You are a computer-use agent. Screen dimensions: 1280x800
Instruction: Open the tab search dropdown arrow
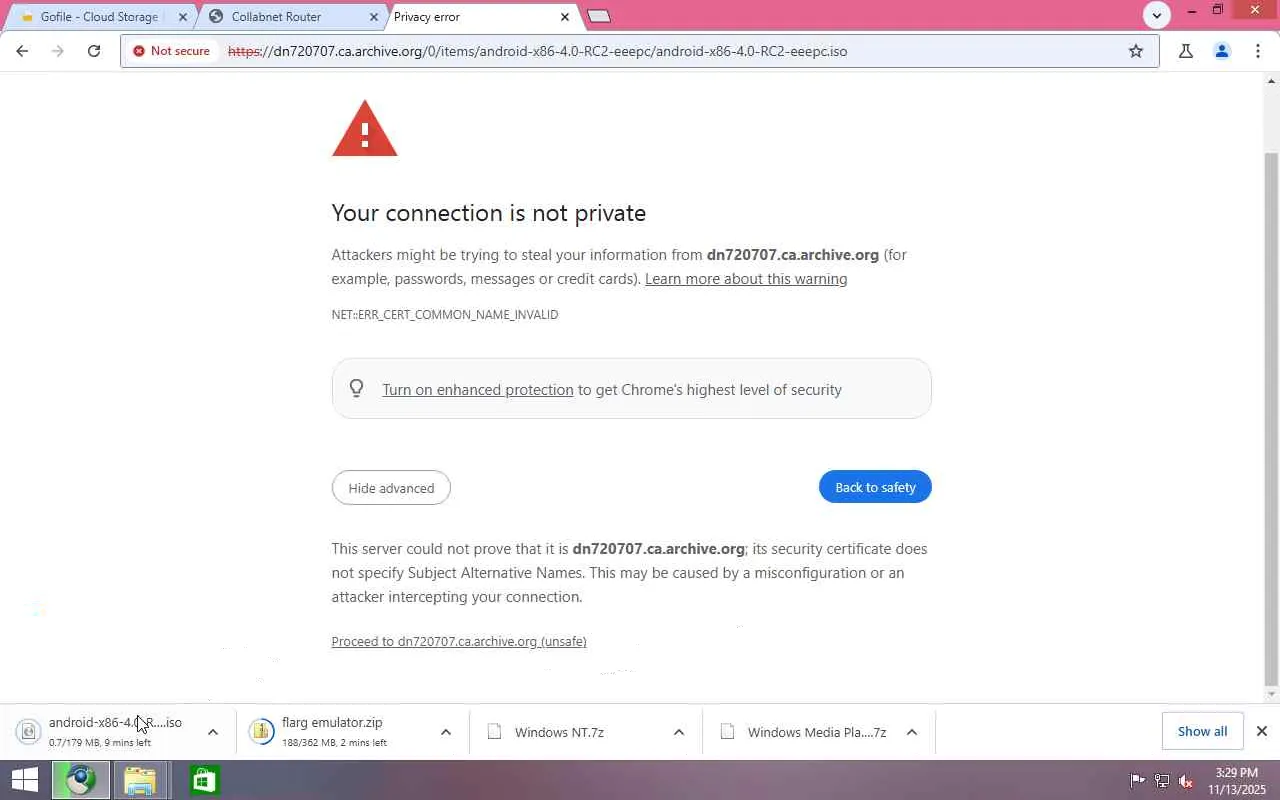tap(1157, 15)
